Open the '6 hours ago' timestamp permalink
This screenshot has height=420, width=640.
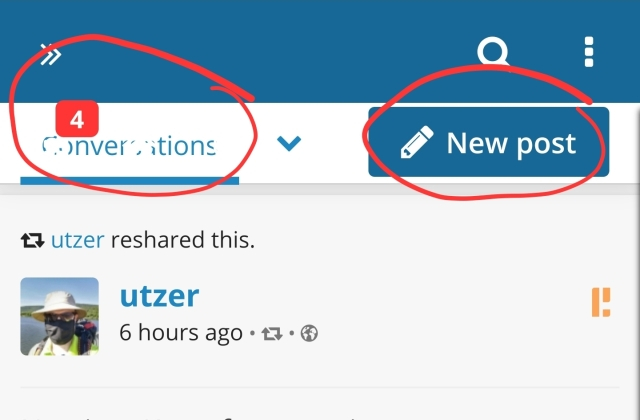click(181, 333)
